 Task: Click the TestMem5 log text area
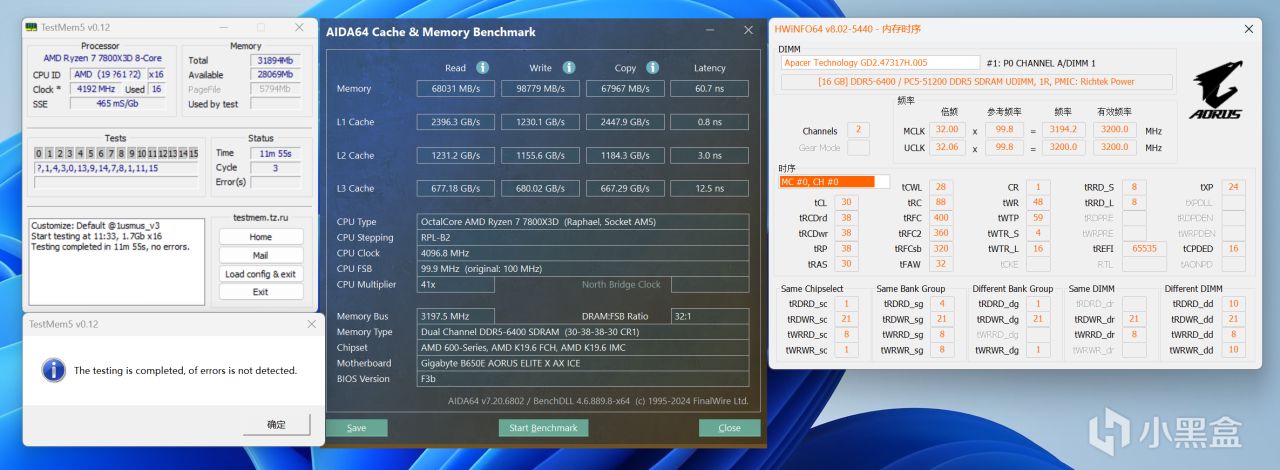point(116,263)
